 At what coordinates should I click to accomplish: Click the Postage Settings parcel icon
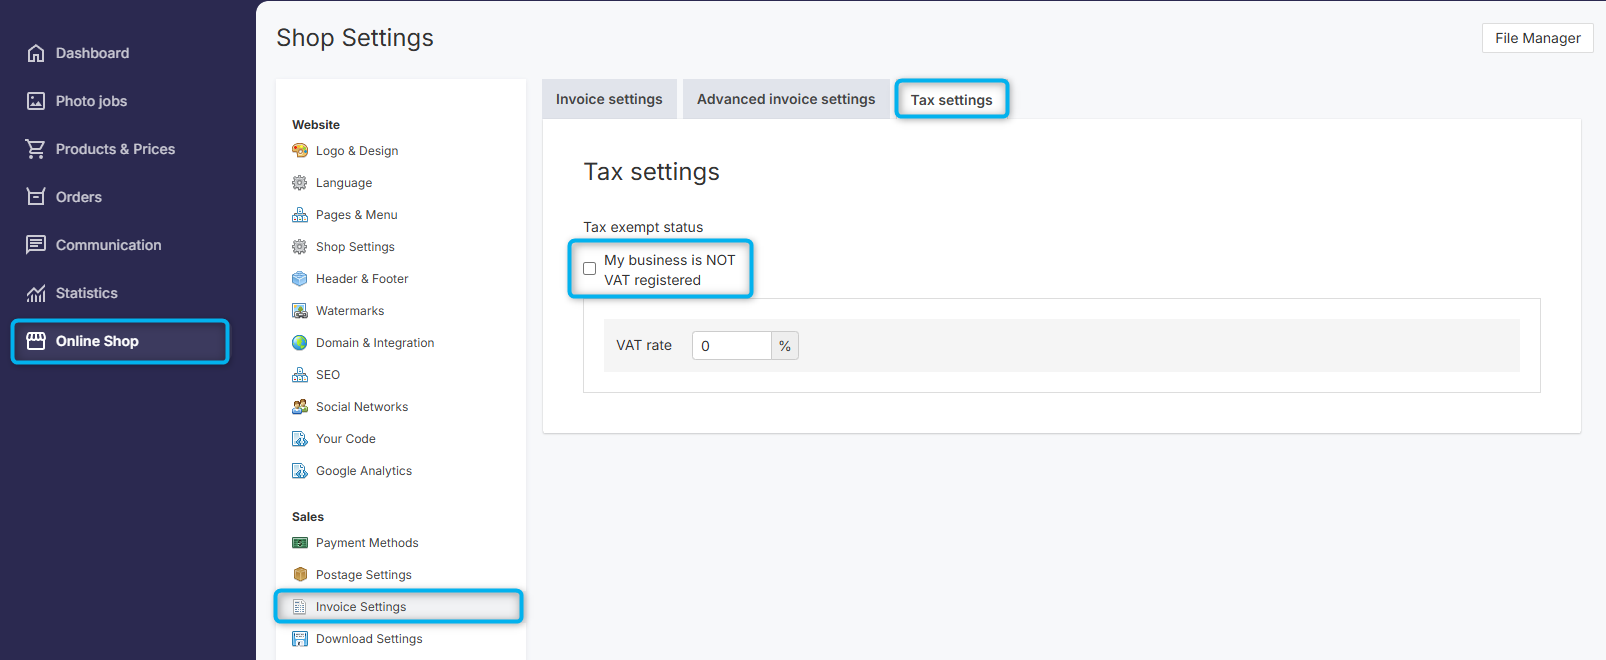[x=300, y=575]
